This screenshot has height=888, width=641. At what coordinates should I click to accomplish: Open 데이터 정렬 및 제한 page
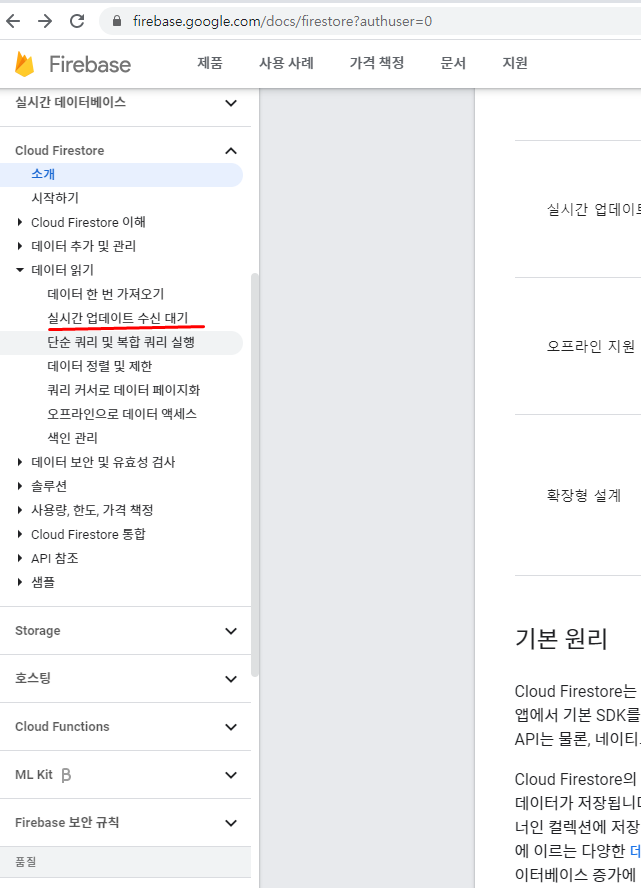(x=100, y=366)
